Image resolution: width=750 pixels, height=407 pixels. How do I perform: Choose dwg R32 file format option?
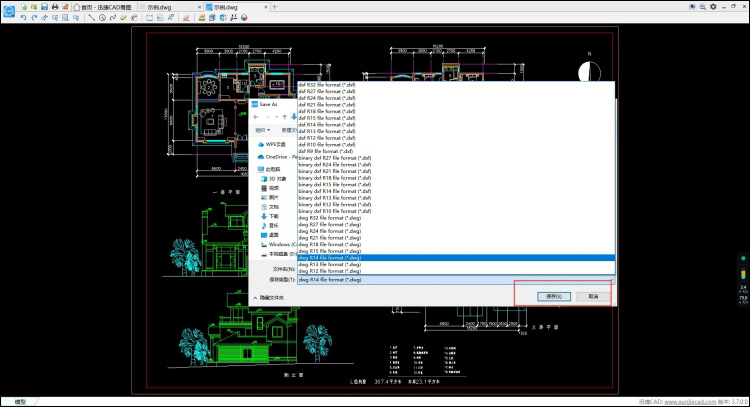[456, 218]
